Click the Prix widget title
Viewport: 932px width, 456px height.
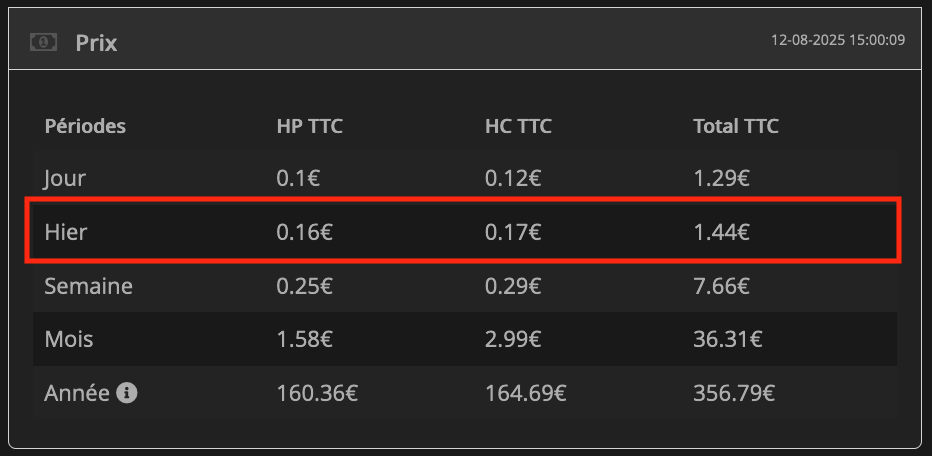click(x=96, y=43)
